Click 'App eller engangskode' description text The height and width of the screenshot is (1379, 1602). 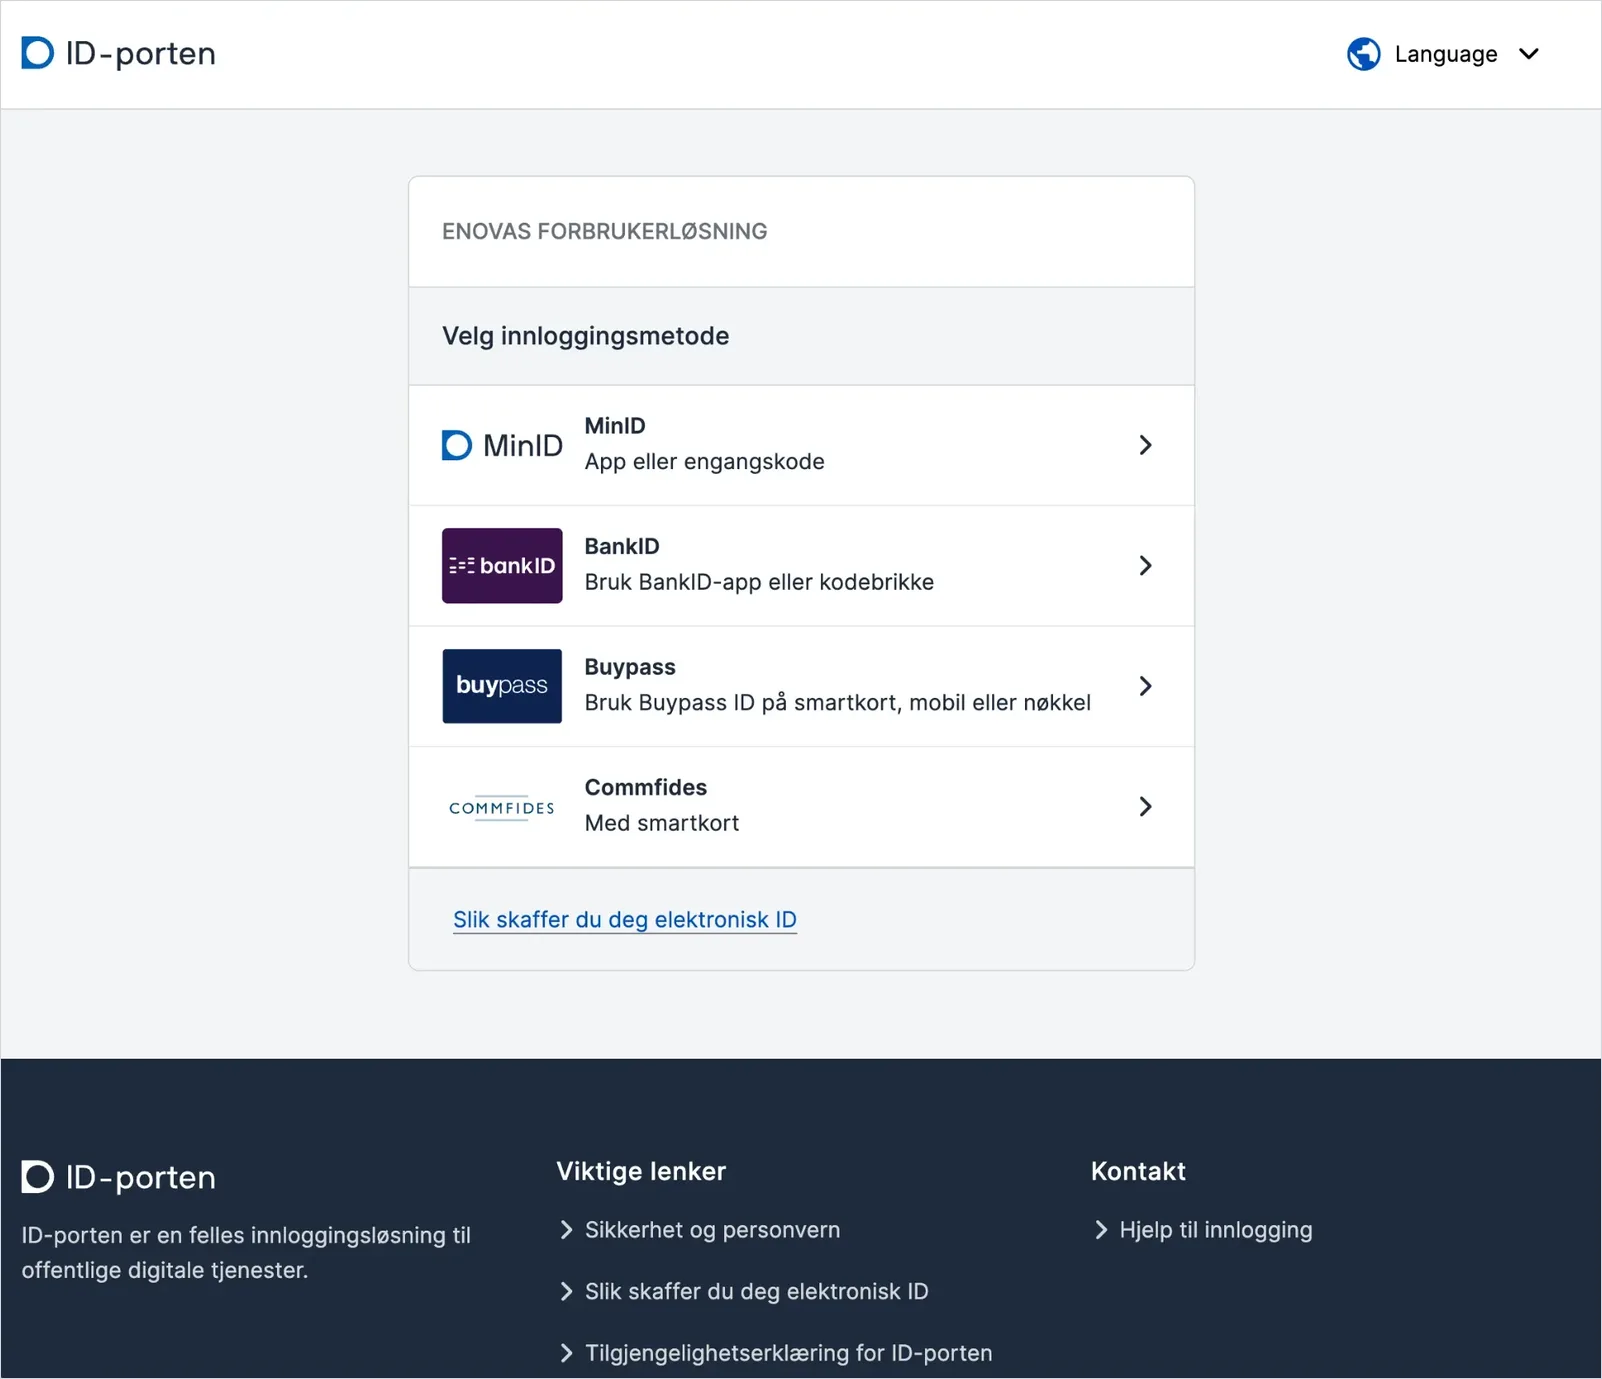(x=704, y=462)
